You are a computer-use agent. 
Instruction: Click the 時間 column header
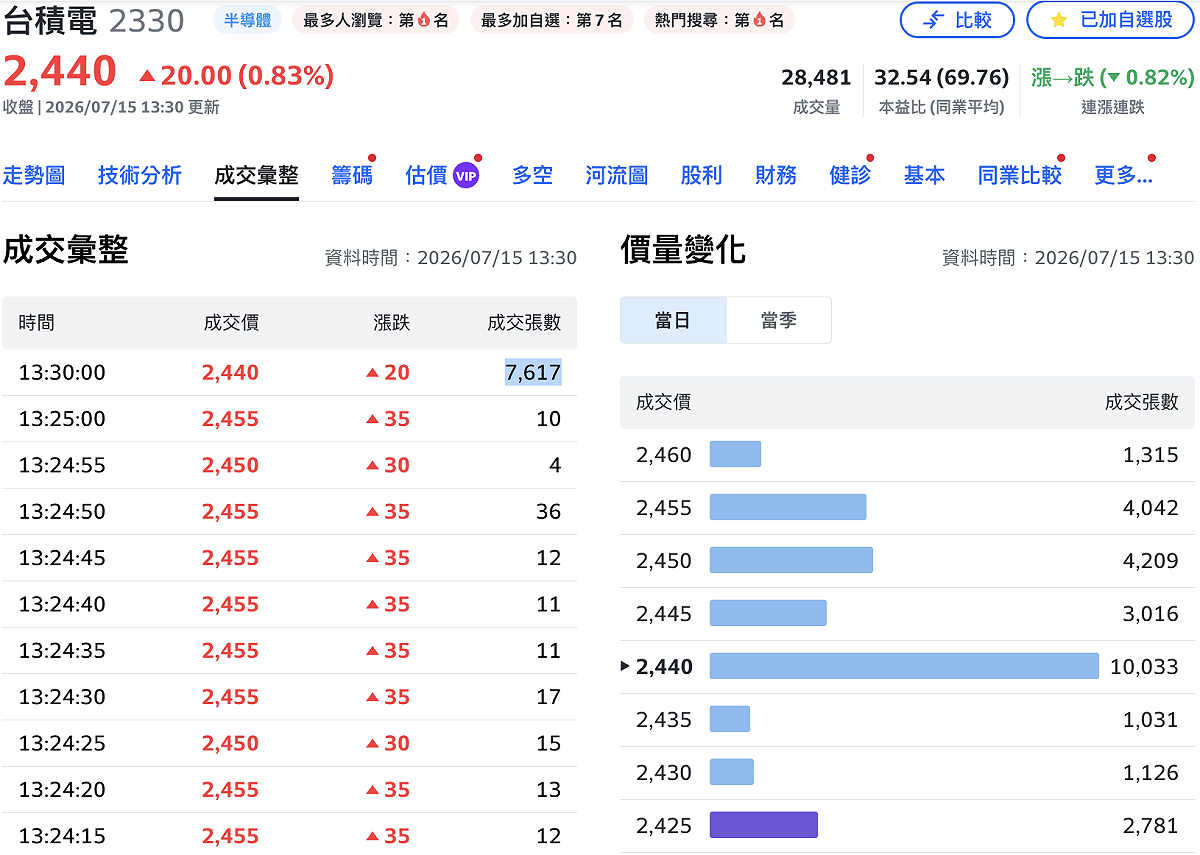click(36, 322)
